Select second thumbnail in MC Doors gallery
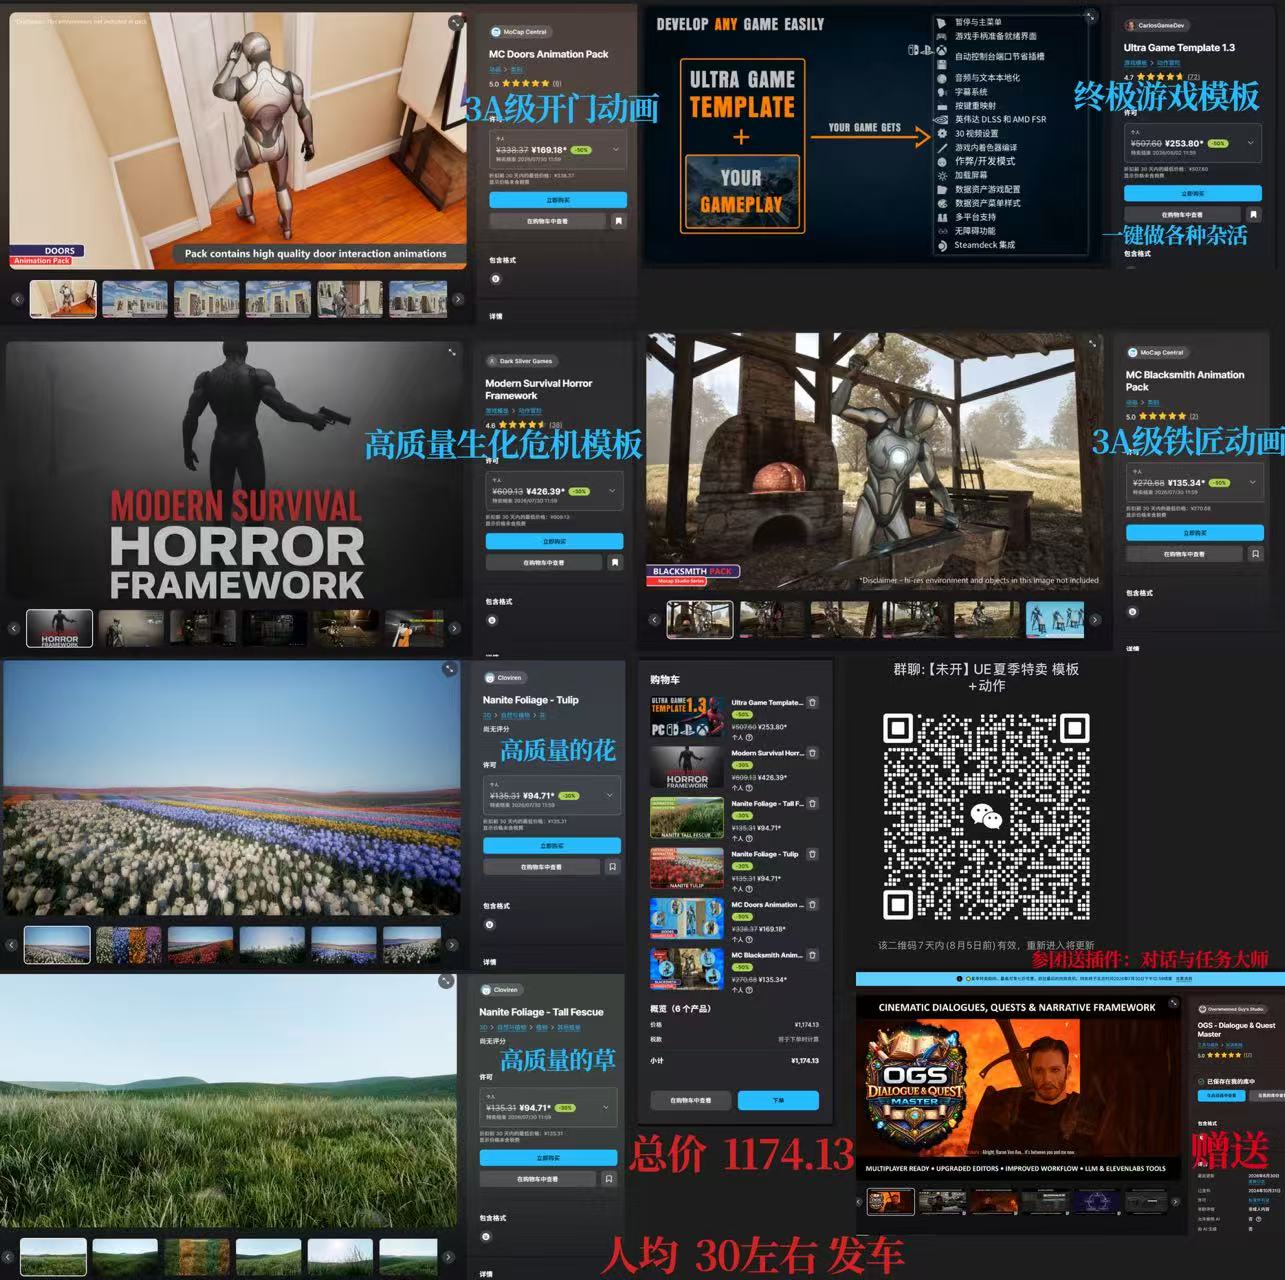 [x=135, y=299]
